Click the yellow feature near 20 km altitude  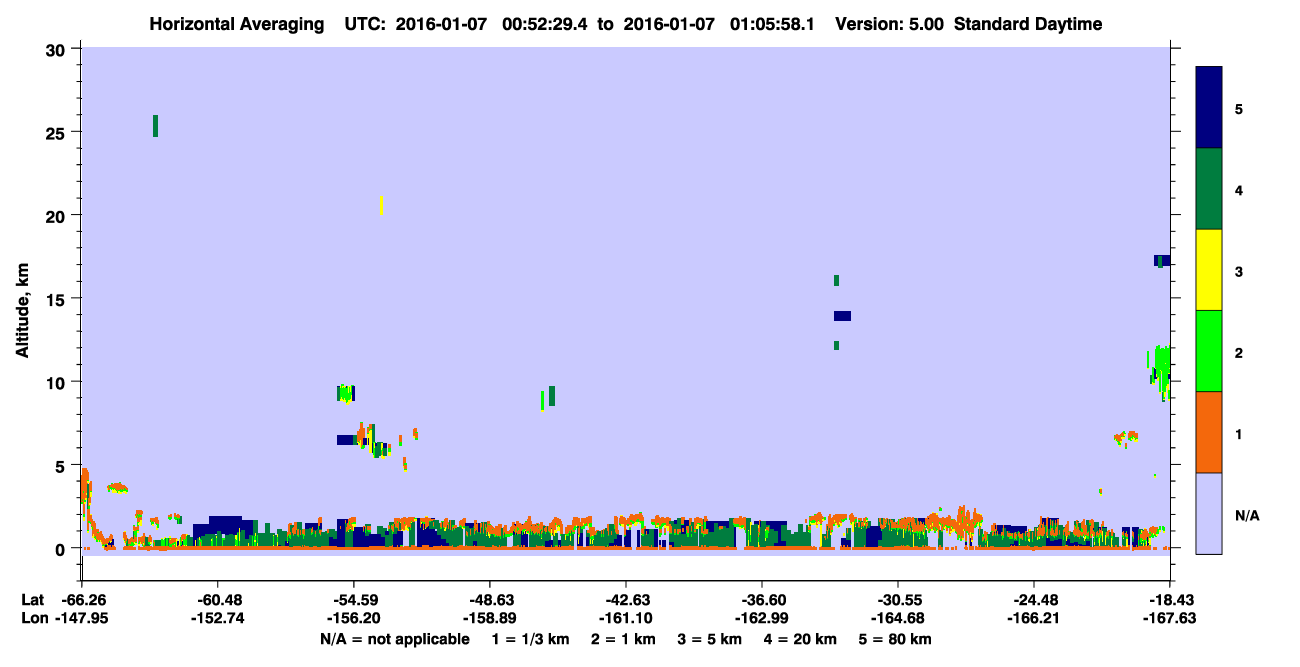382,206
